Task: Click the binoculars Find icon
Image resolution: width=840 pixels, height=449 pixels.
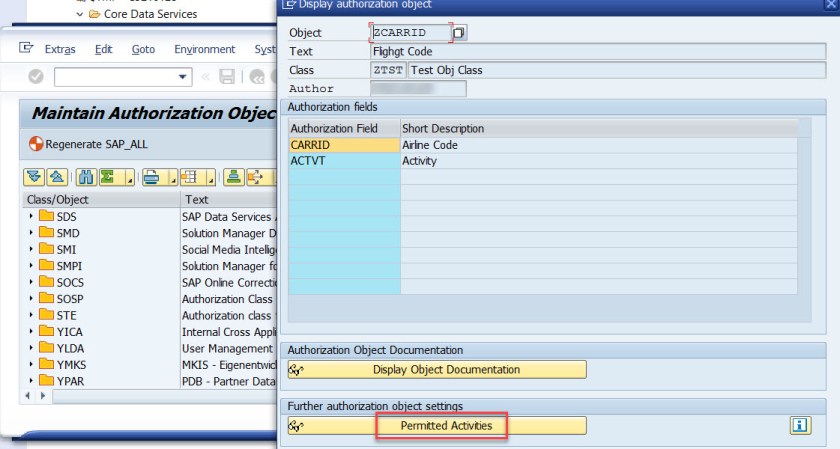Action: click(86, 177)
